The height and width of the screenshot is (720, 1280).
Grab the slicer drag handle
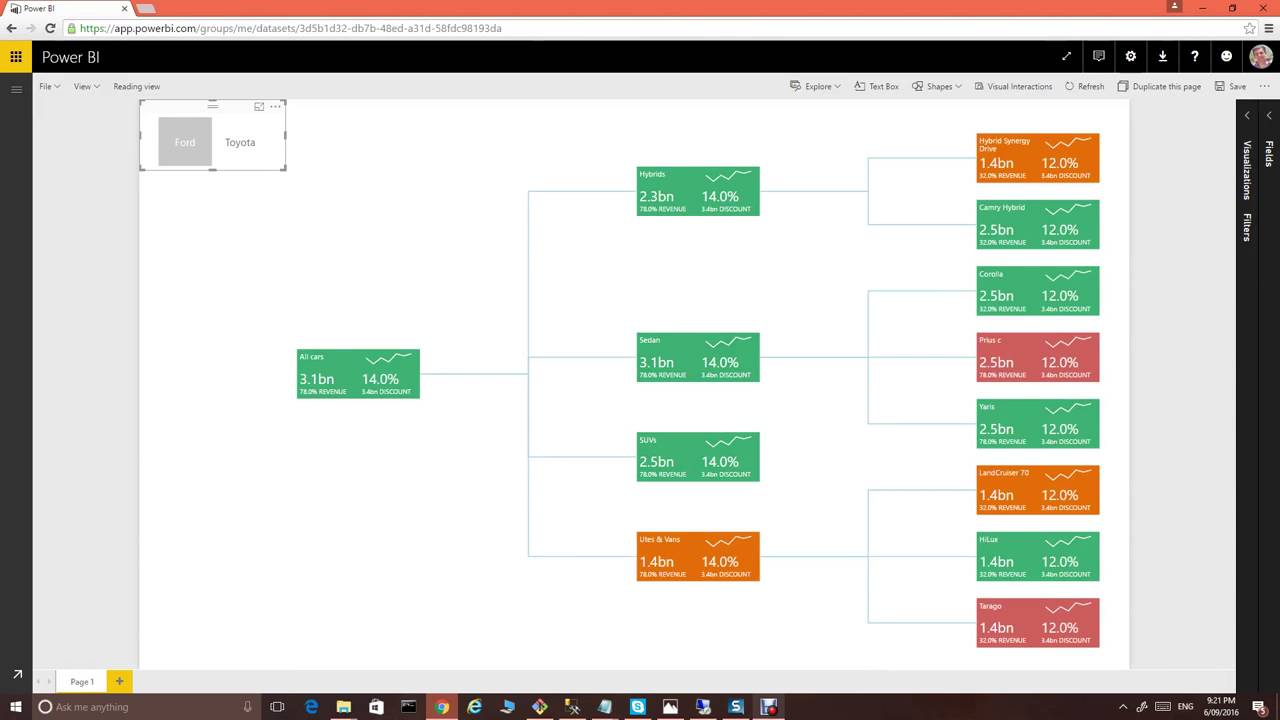(212, 105)
